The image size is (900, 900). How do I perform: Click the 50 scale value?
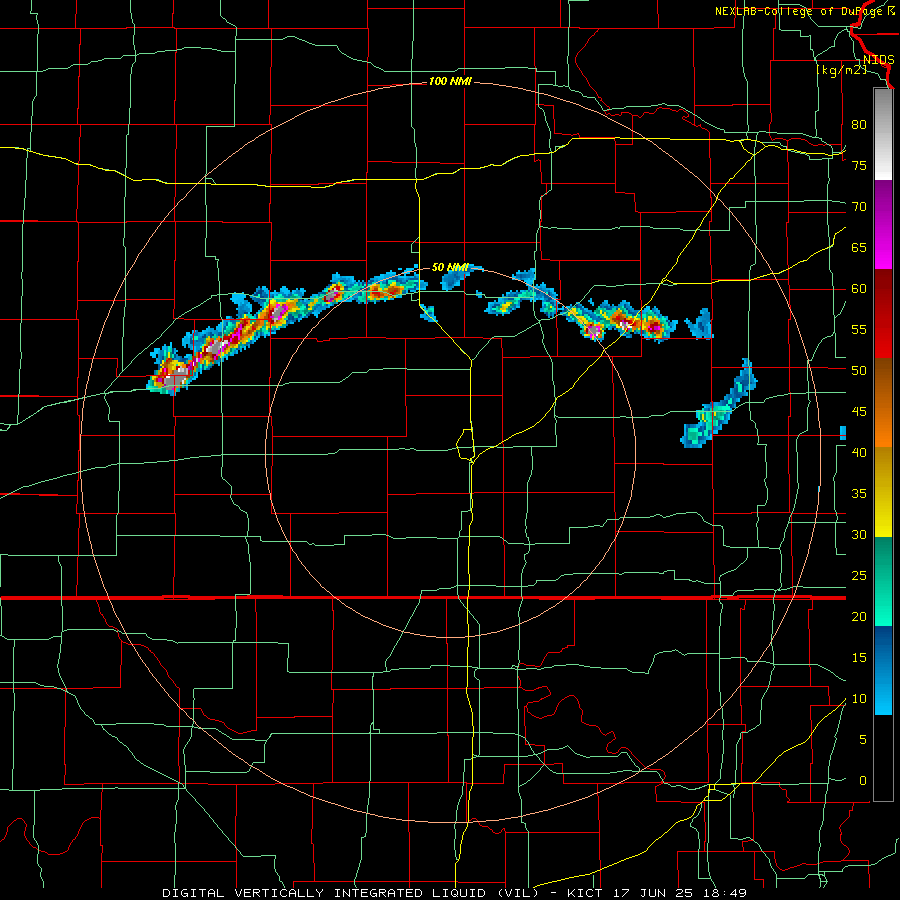[859, 370]
